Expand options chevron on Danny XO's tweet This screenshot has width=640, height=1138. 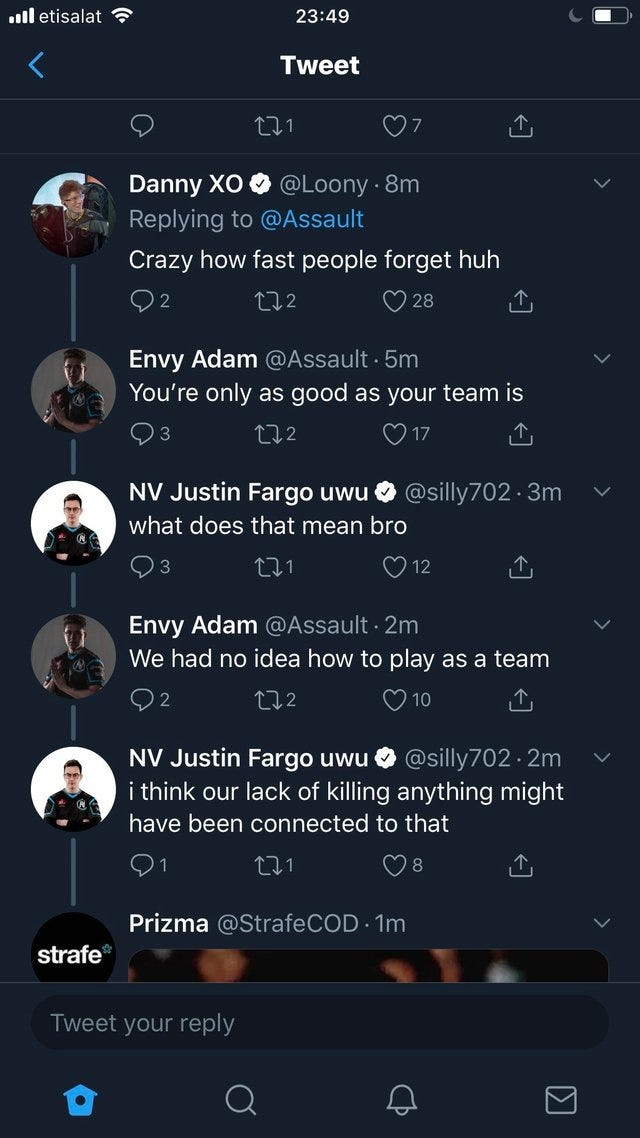coord(601,184)
